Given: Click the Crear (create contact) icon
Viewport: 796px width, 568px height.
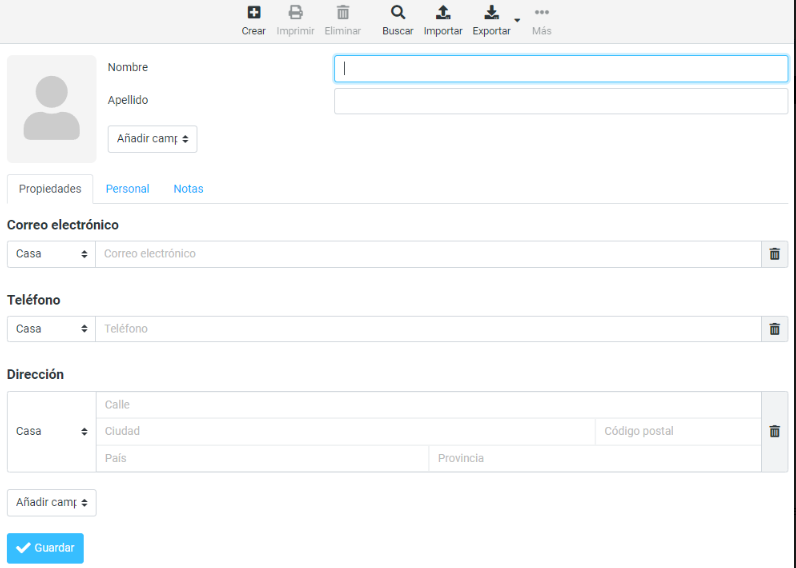Looking at the screenshot, I should [253, 12].
